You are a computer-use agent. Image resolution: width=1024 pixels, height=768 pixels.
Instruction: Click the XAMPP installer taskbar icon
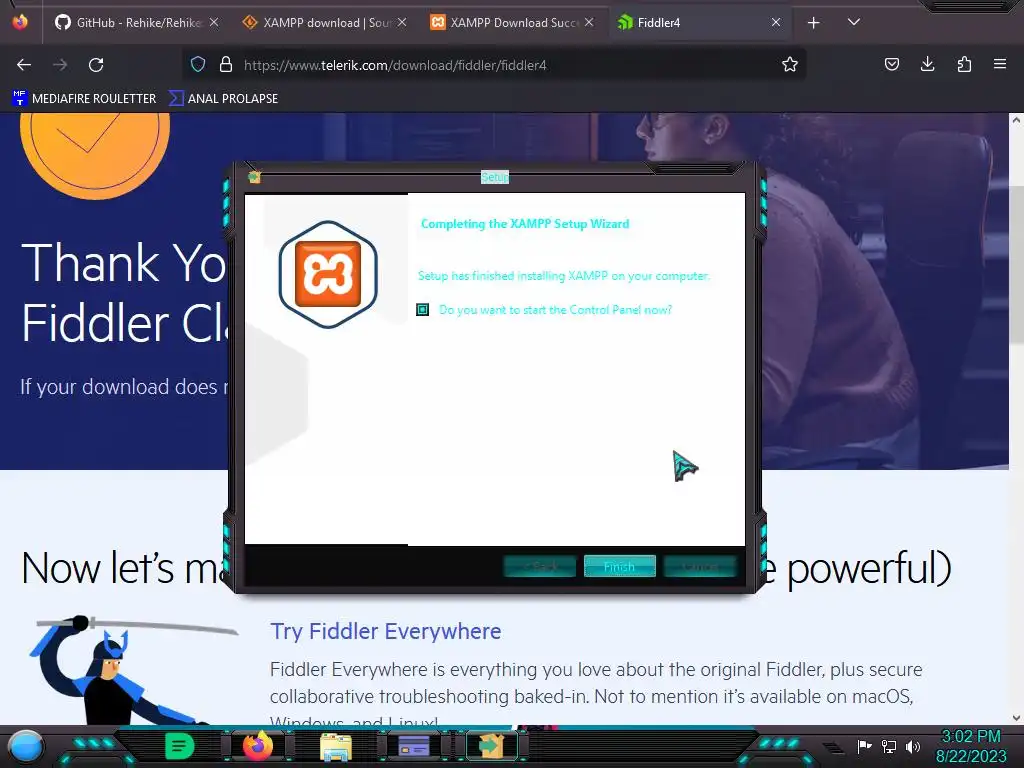click(x=491, y=746)
